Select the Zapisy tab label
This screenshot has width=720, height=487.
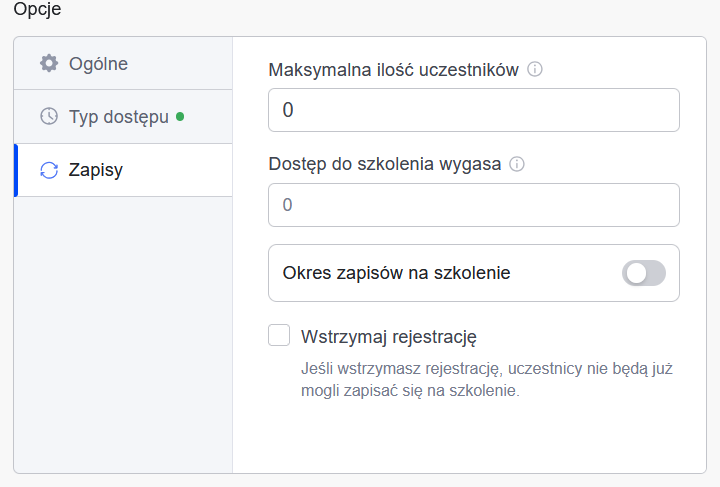point(96,170)
